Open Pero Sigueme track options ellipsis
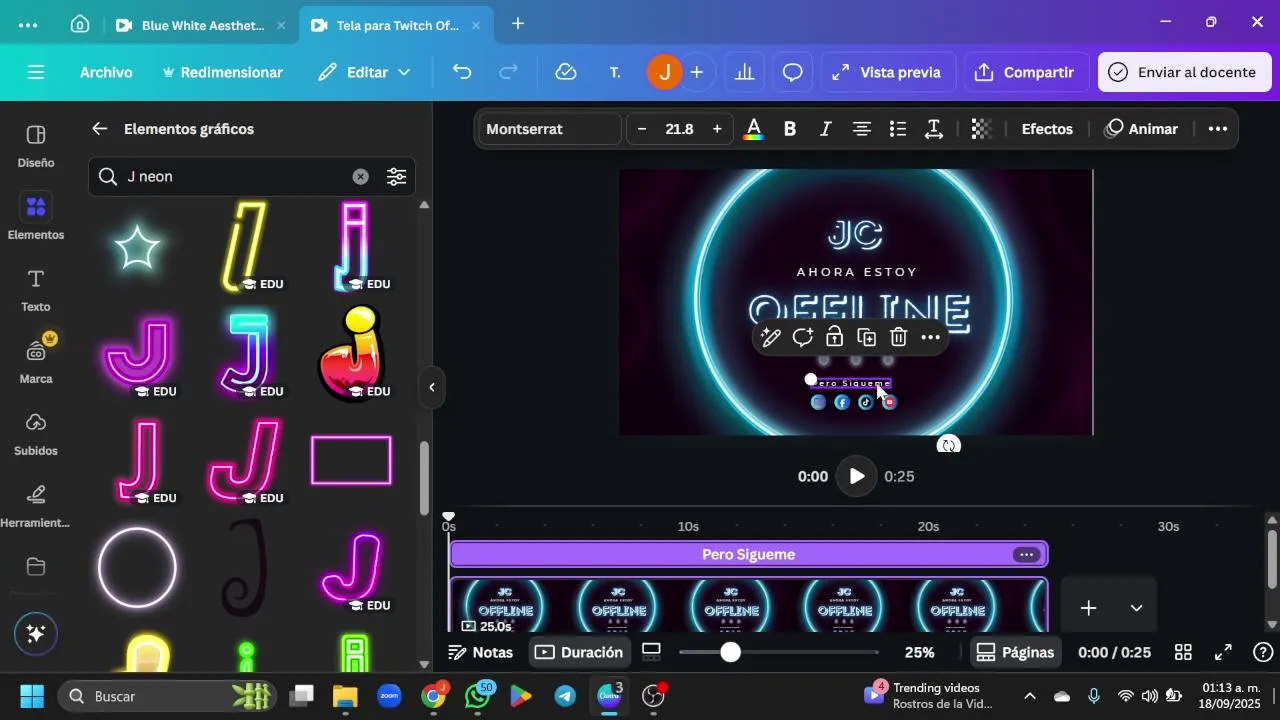 point(1026,554)
